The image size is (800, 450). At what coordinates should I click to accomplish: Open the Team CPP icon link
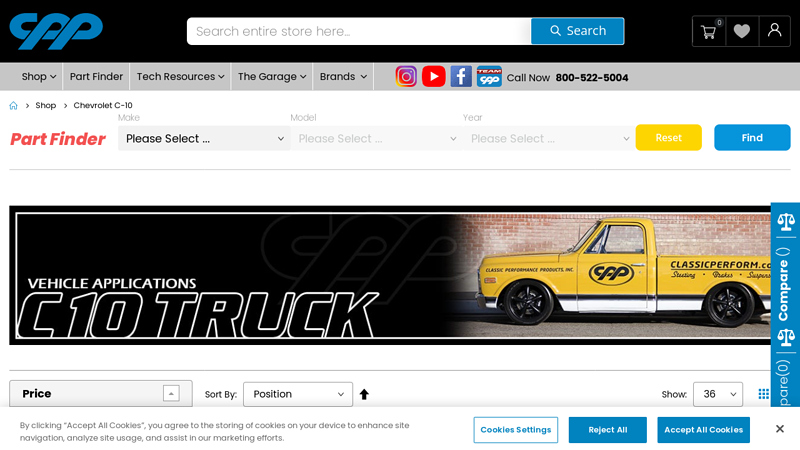coord(489,77)
